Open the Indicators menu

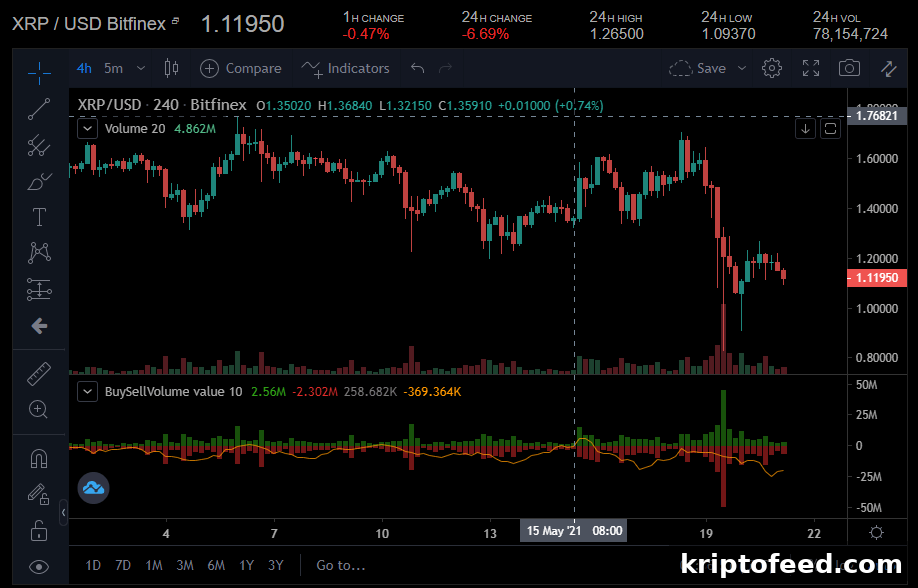[x=345, y=69]
